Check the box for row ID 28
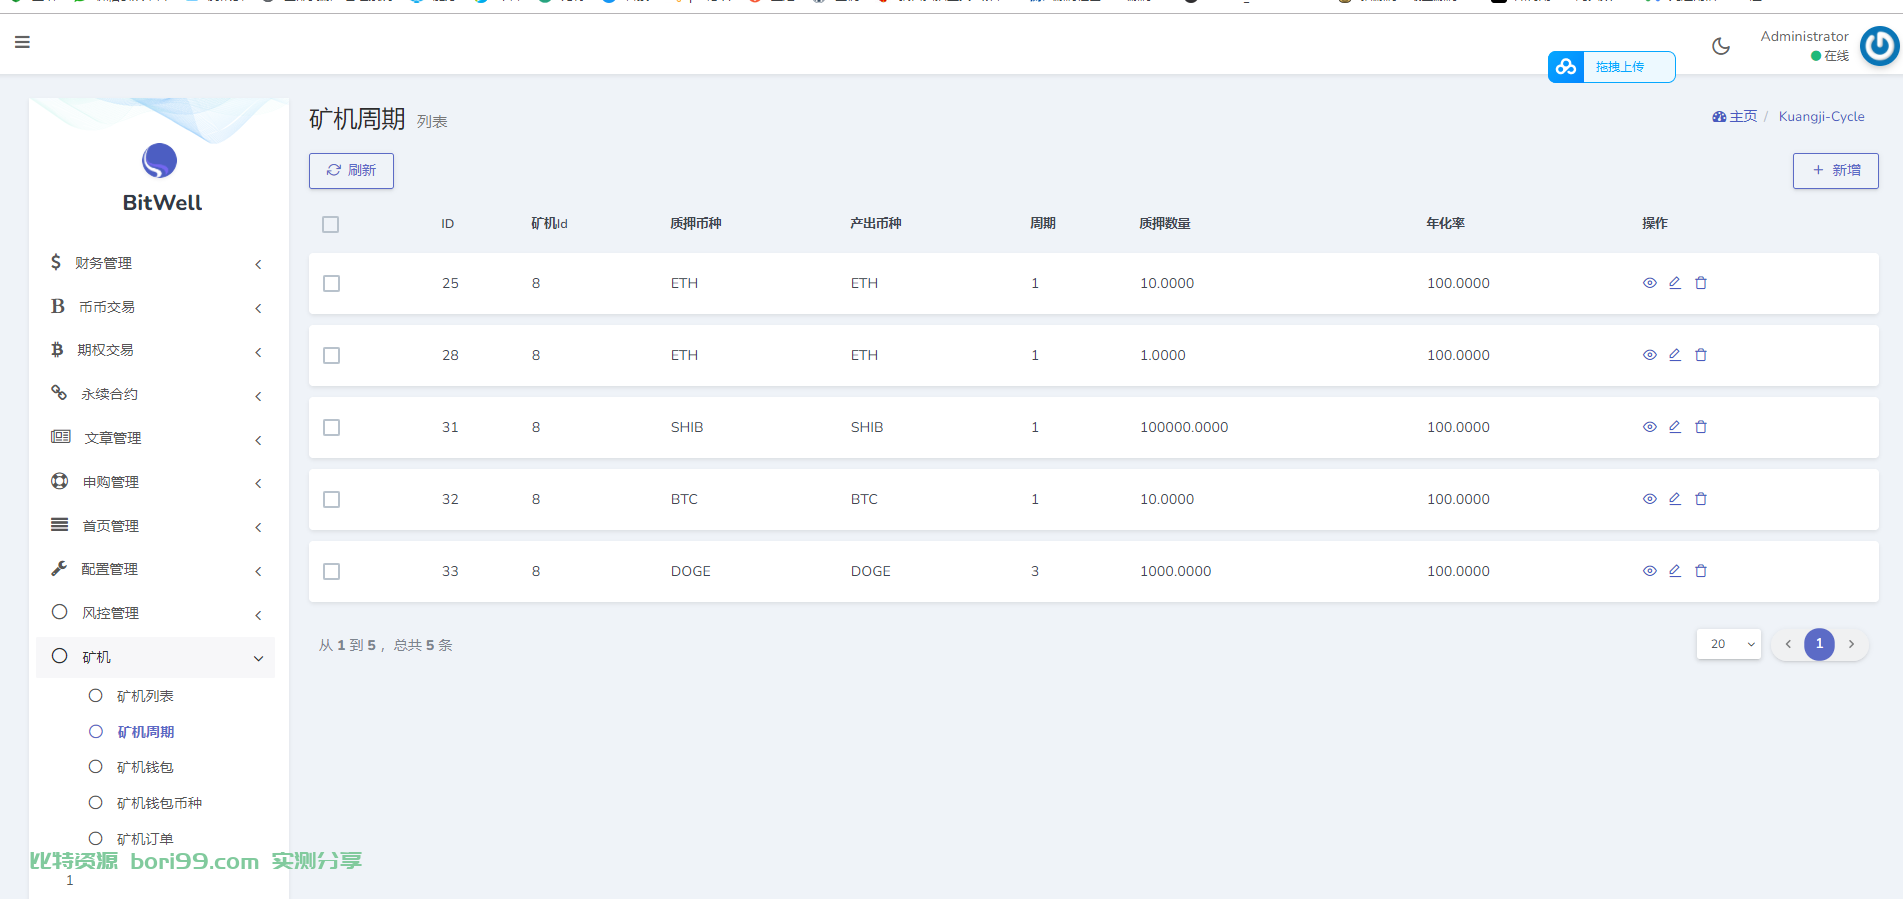Viewport: 1903px width, 899px height. 332,356
